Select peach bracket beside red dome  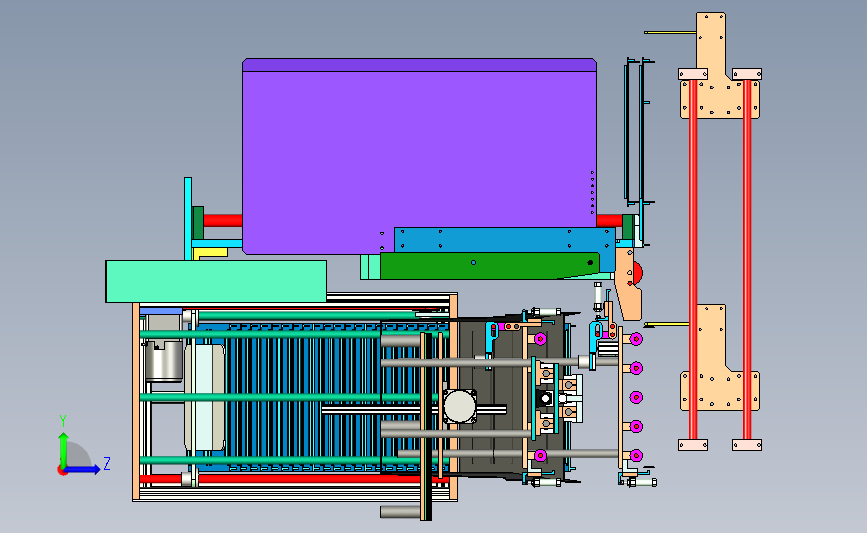[x=629, y=284]
